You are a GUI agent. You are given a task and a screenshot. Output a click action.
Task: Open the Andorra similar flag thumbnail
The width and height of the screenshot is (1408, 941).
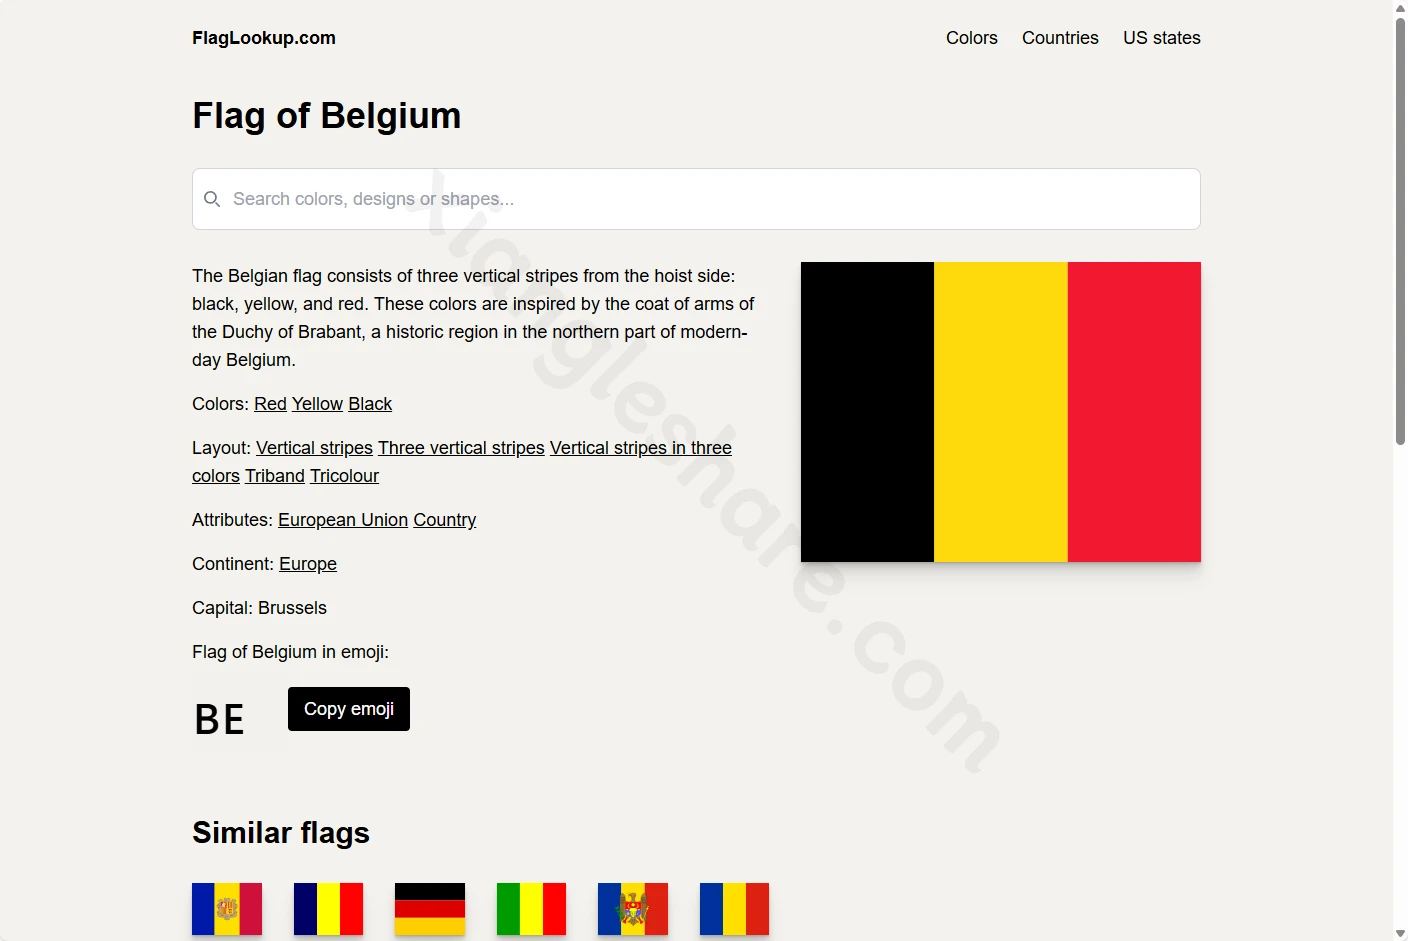tap(227, 909)
